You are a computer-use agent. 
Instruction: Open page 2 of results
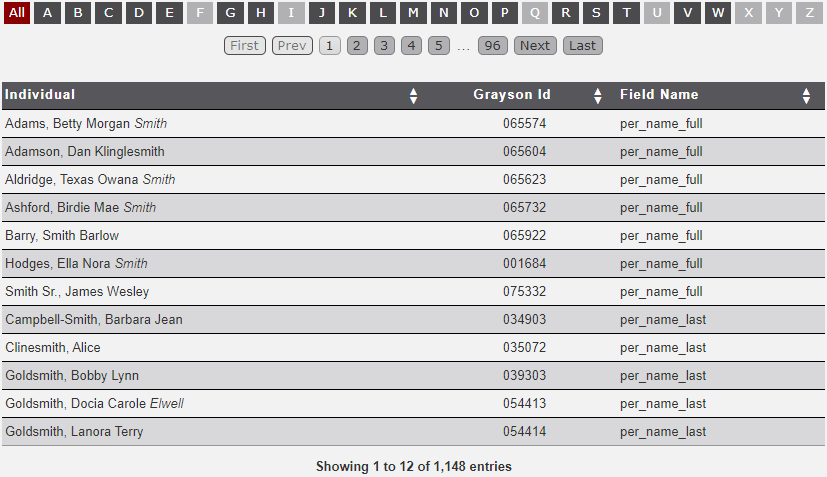(x=357, y=46)
